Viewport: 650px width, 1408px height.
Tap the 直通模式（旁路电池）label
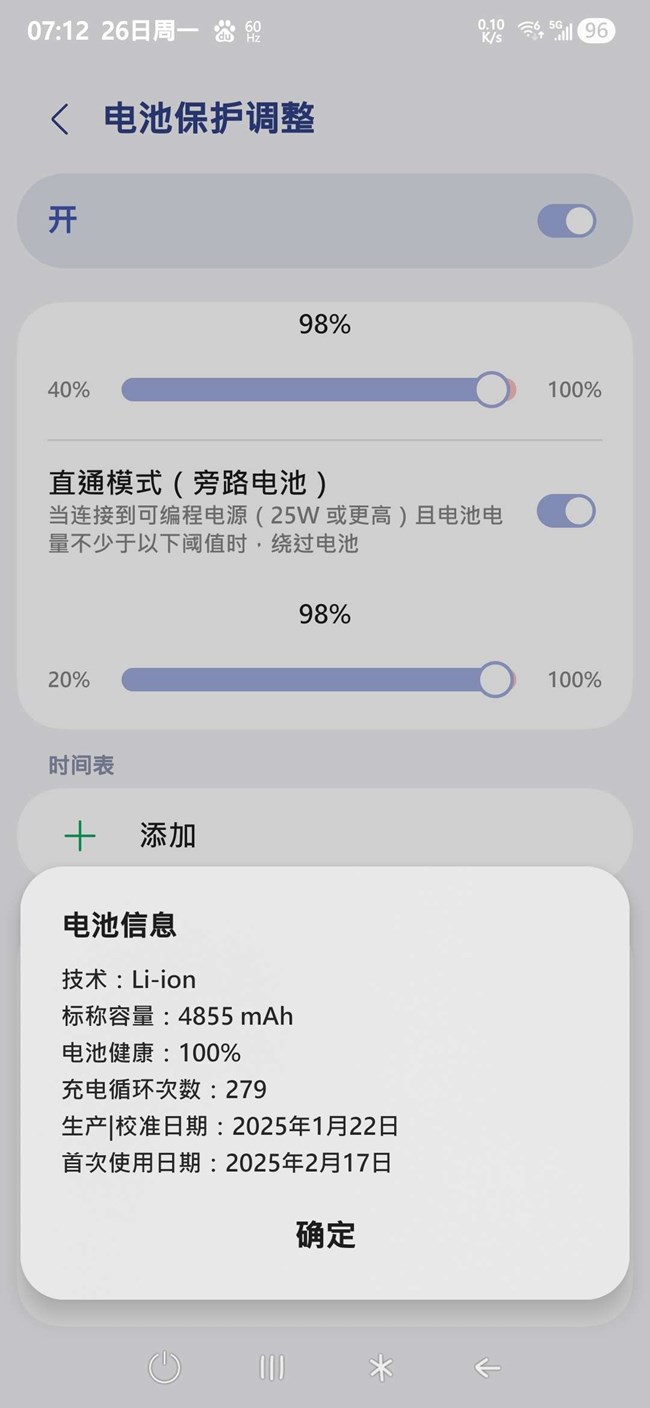coord(189,484)
